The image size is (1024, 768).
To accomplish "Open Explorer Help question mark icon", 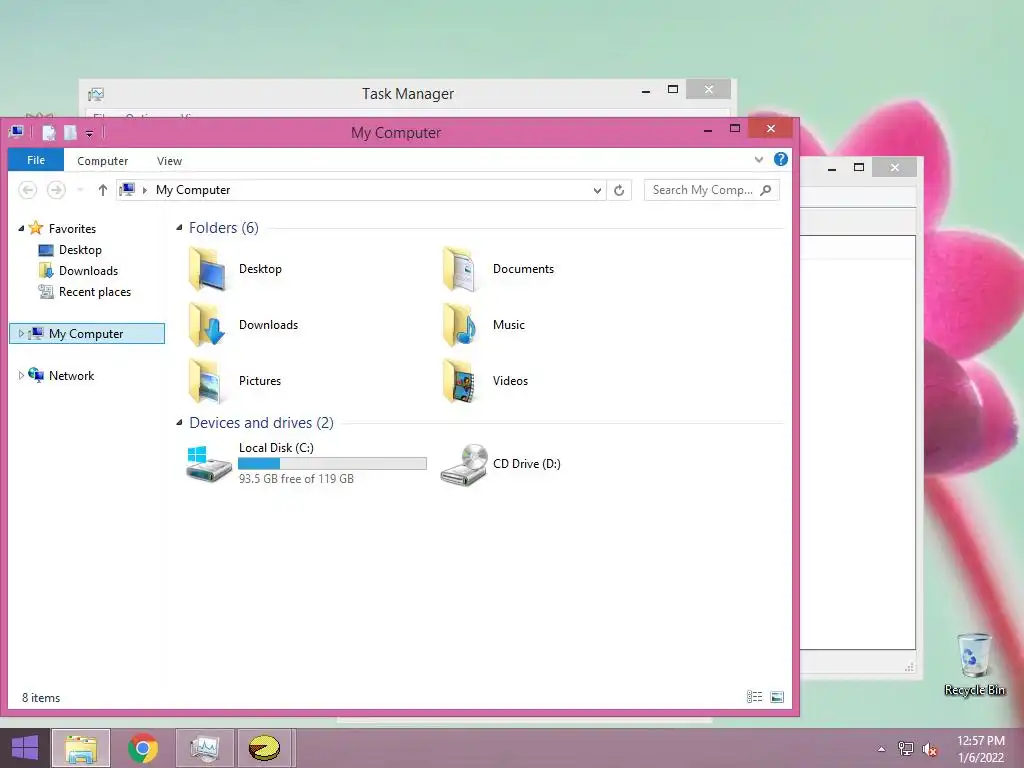I will pos(780,159).
